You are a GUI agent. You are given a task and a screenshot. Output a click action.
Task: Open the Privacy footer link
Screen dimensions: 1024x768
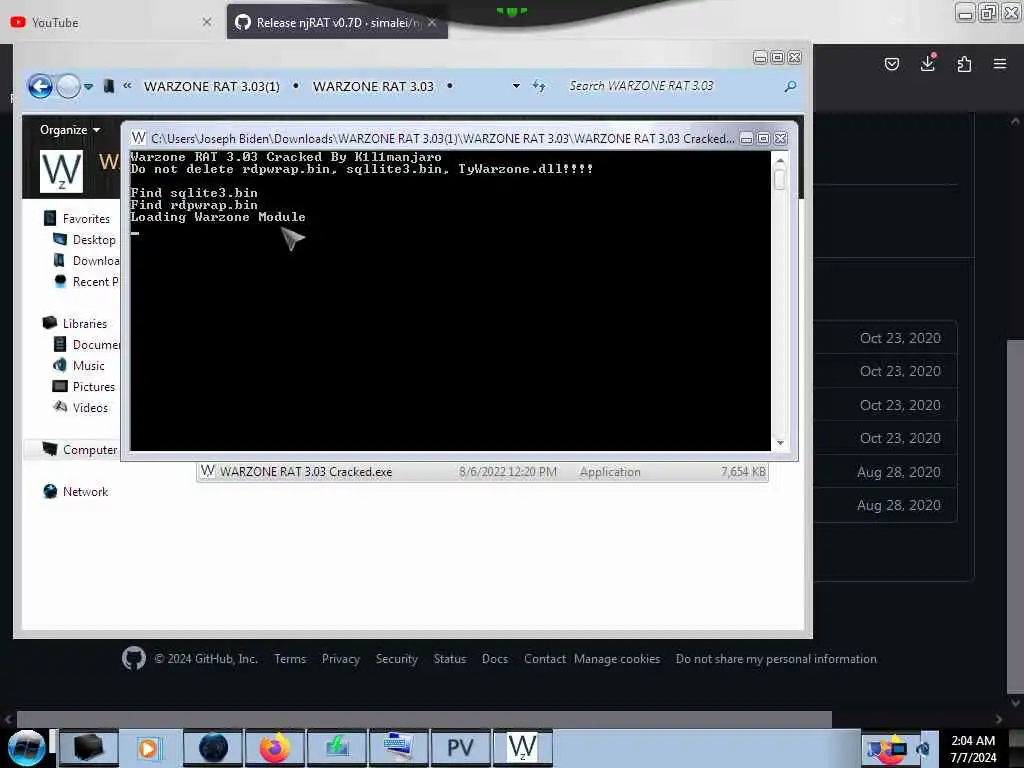click(340, 658)
